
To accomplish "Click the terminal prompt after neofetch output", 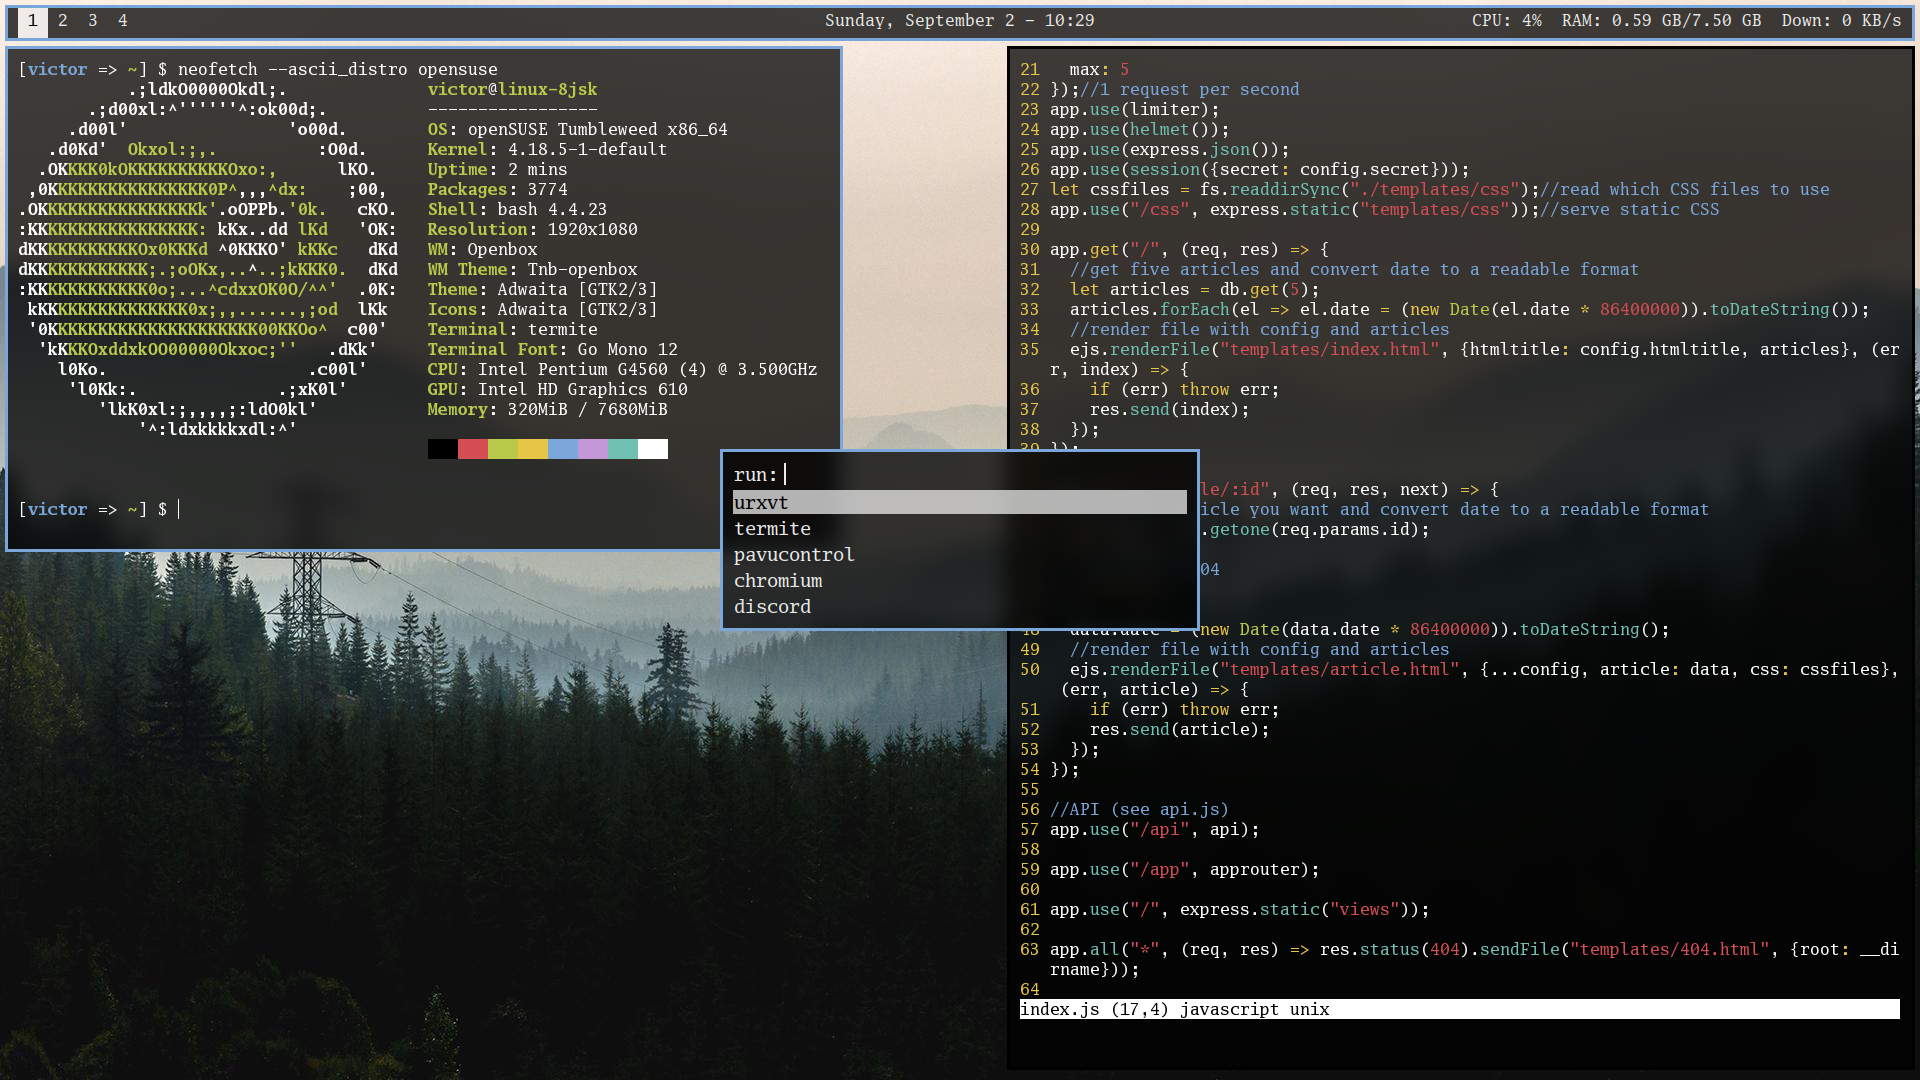I will pos(98,510).
